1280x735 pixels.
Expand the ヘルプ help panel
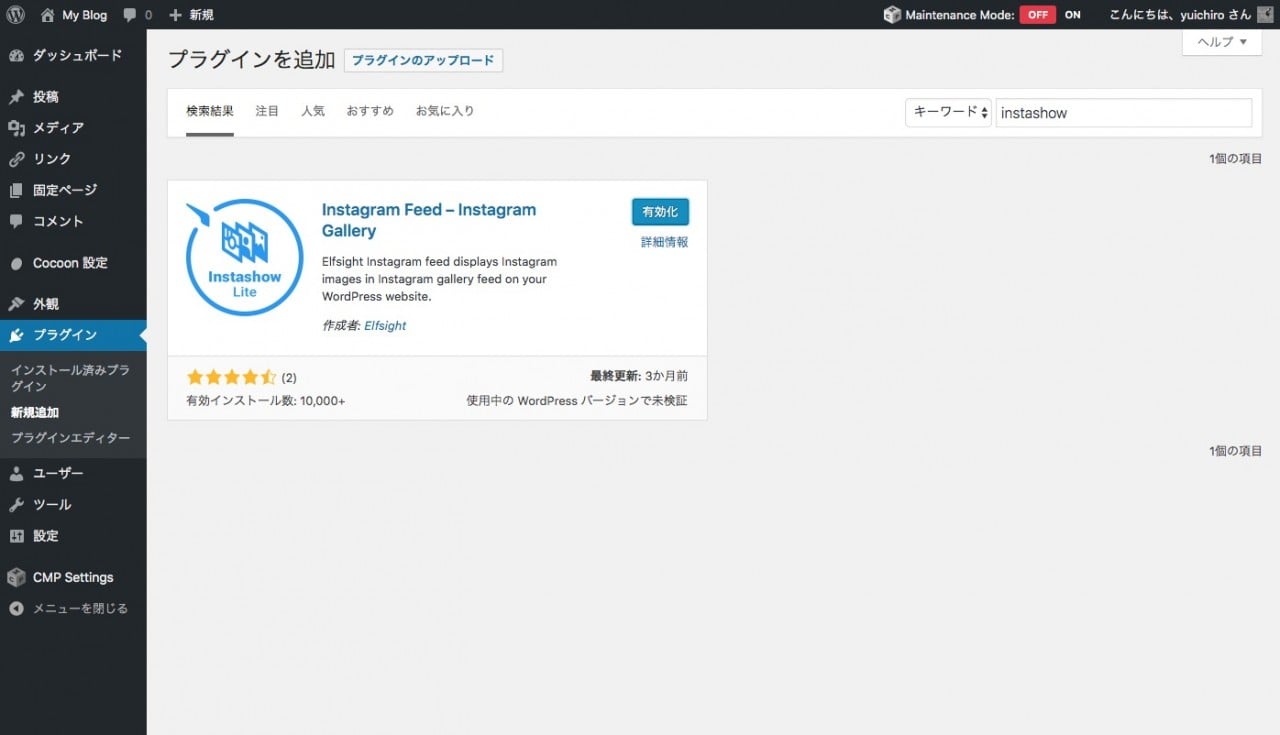(1222, 42)
